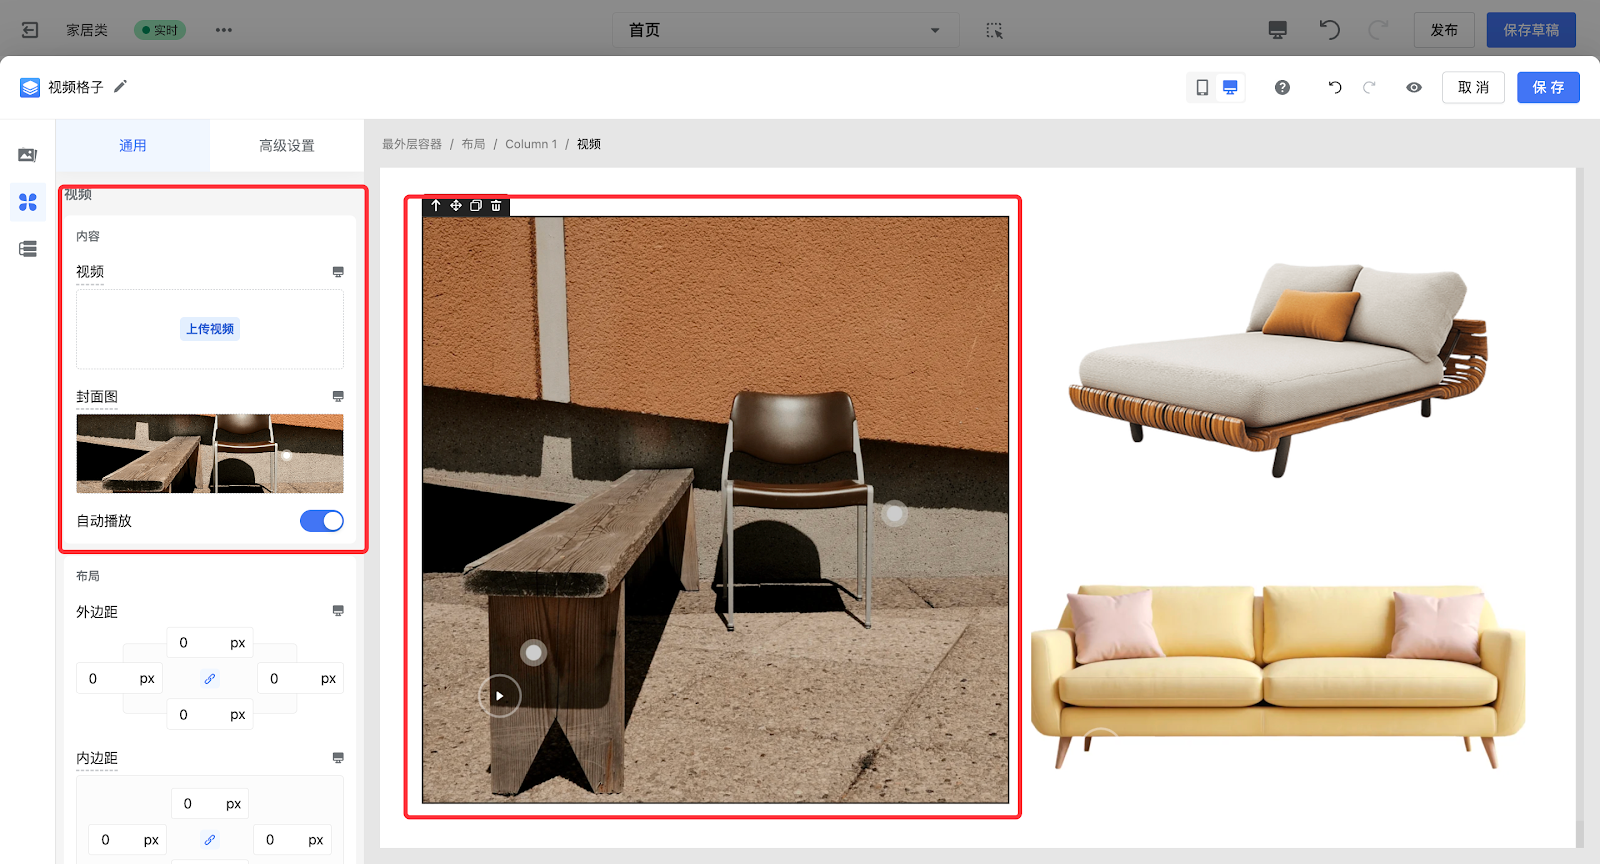Toggle preview with the eye icon
Image resolution: width=1600 pixels, height=864 pixels.
(x=1414, y=88)
